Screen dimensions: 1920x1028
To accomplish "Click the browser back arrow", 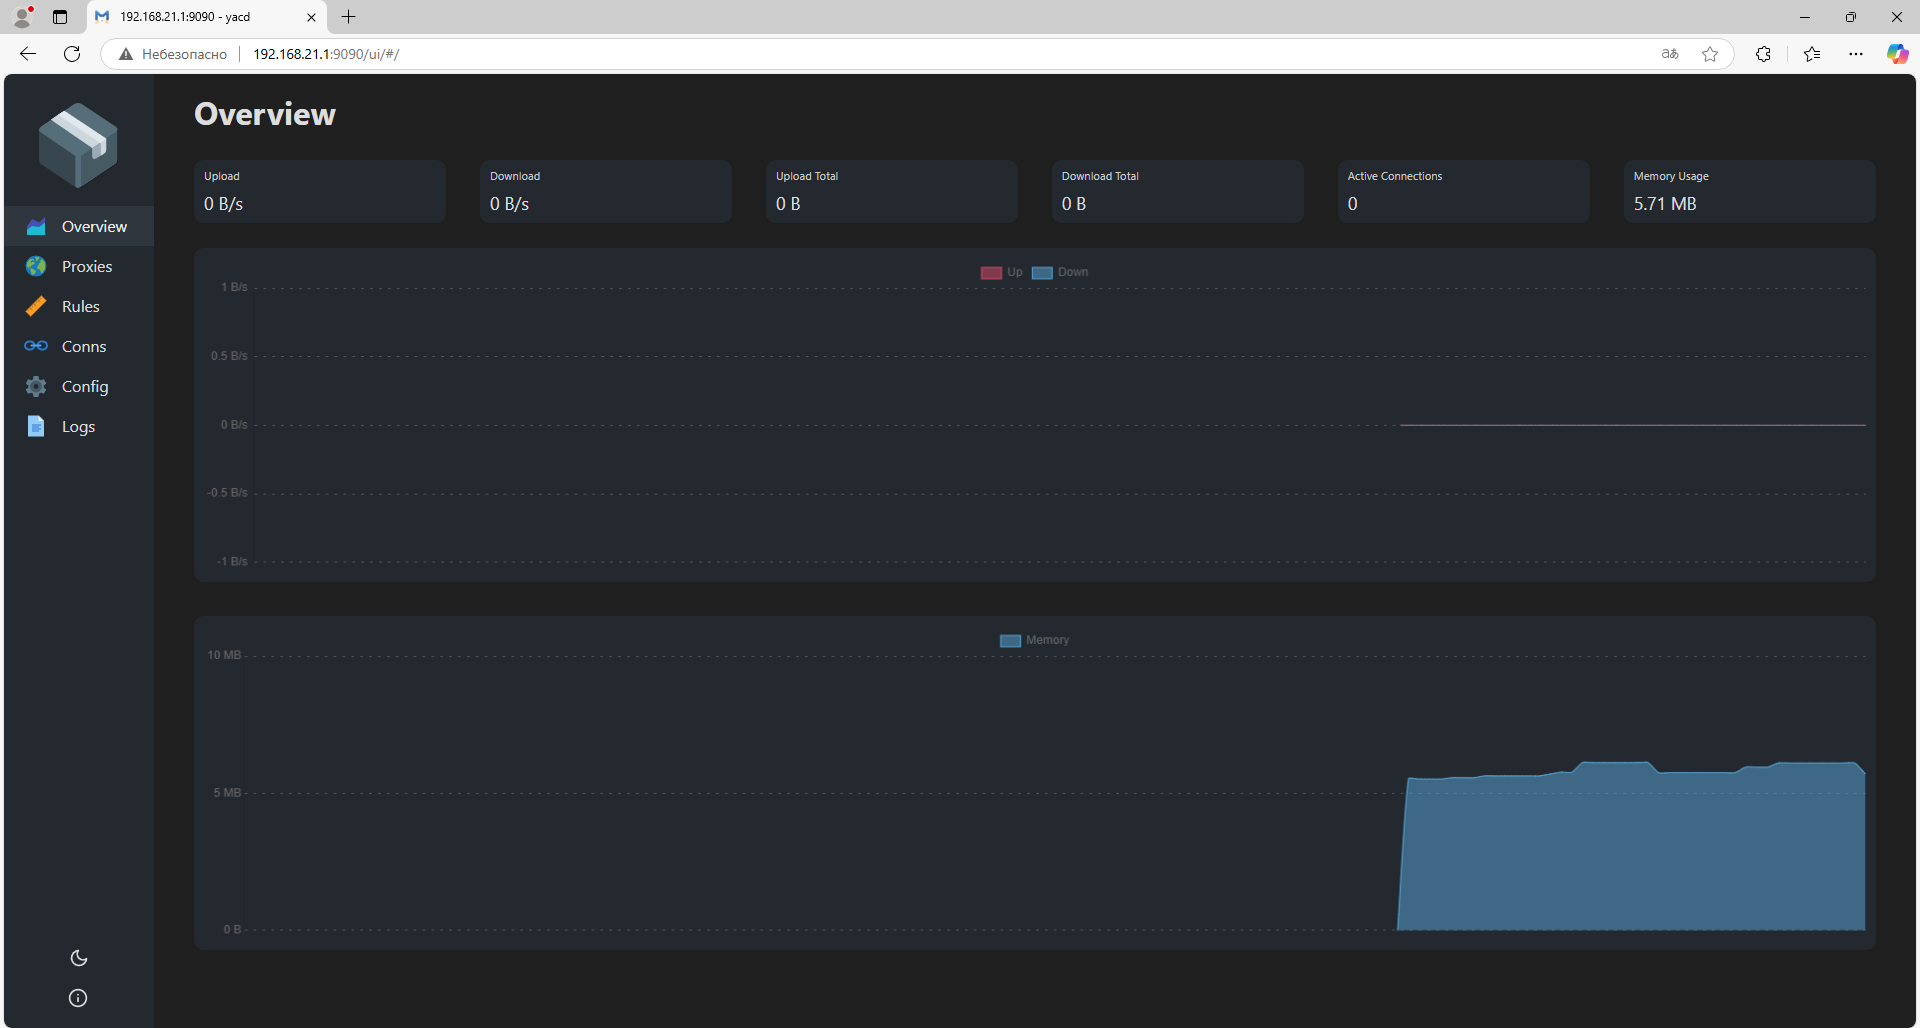I will click(28, 54).
